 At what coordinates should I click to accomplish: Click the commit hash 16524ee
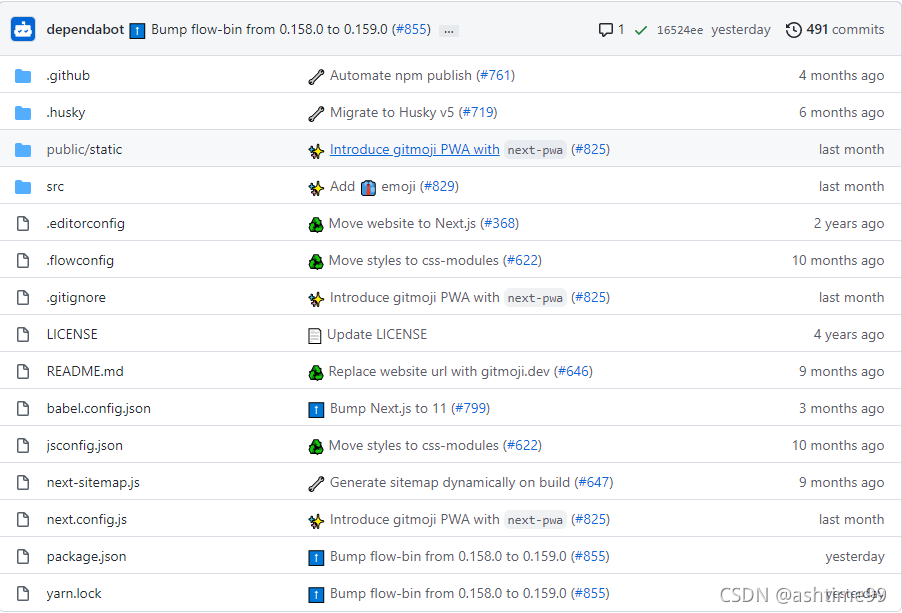(x=680, y=29)
